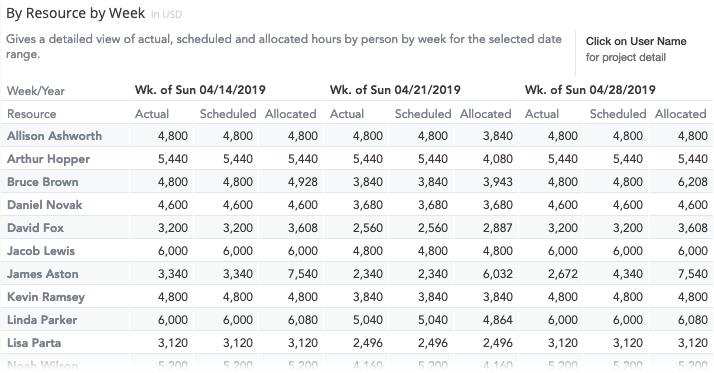
Task: Click David Fox's 2,887 allocated value
Action: pos(498,228)
